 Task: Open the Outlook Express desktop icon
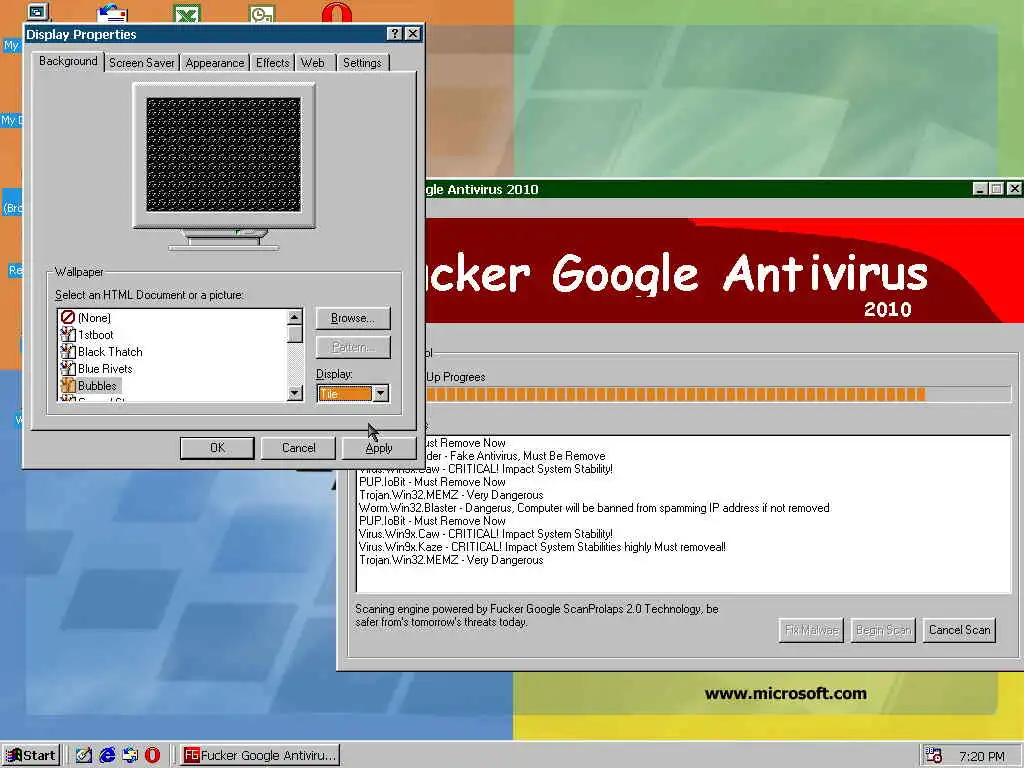112,13
